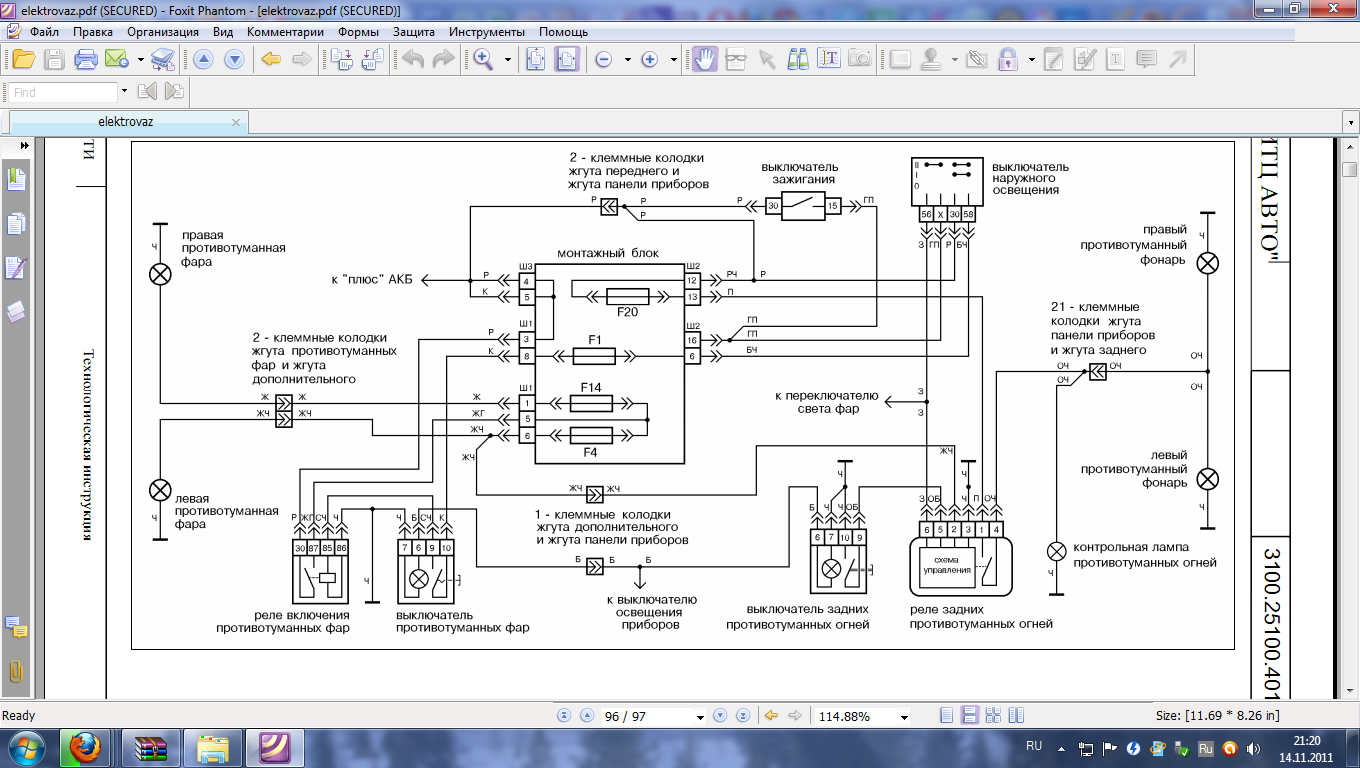The image size is (1360, 768).
Task: Expand the zoom percentage dropdown
Action: click(x=904, y=717)
